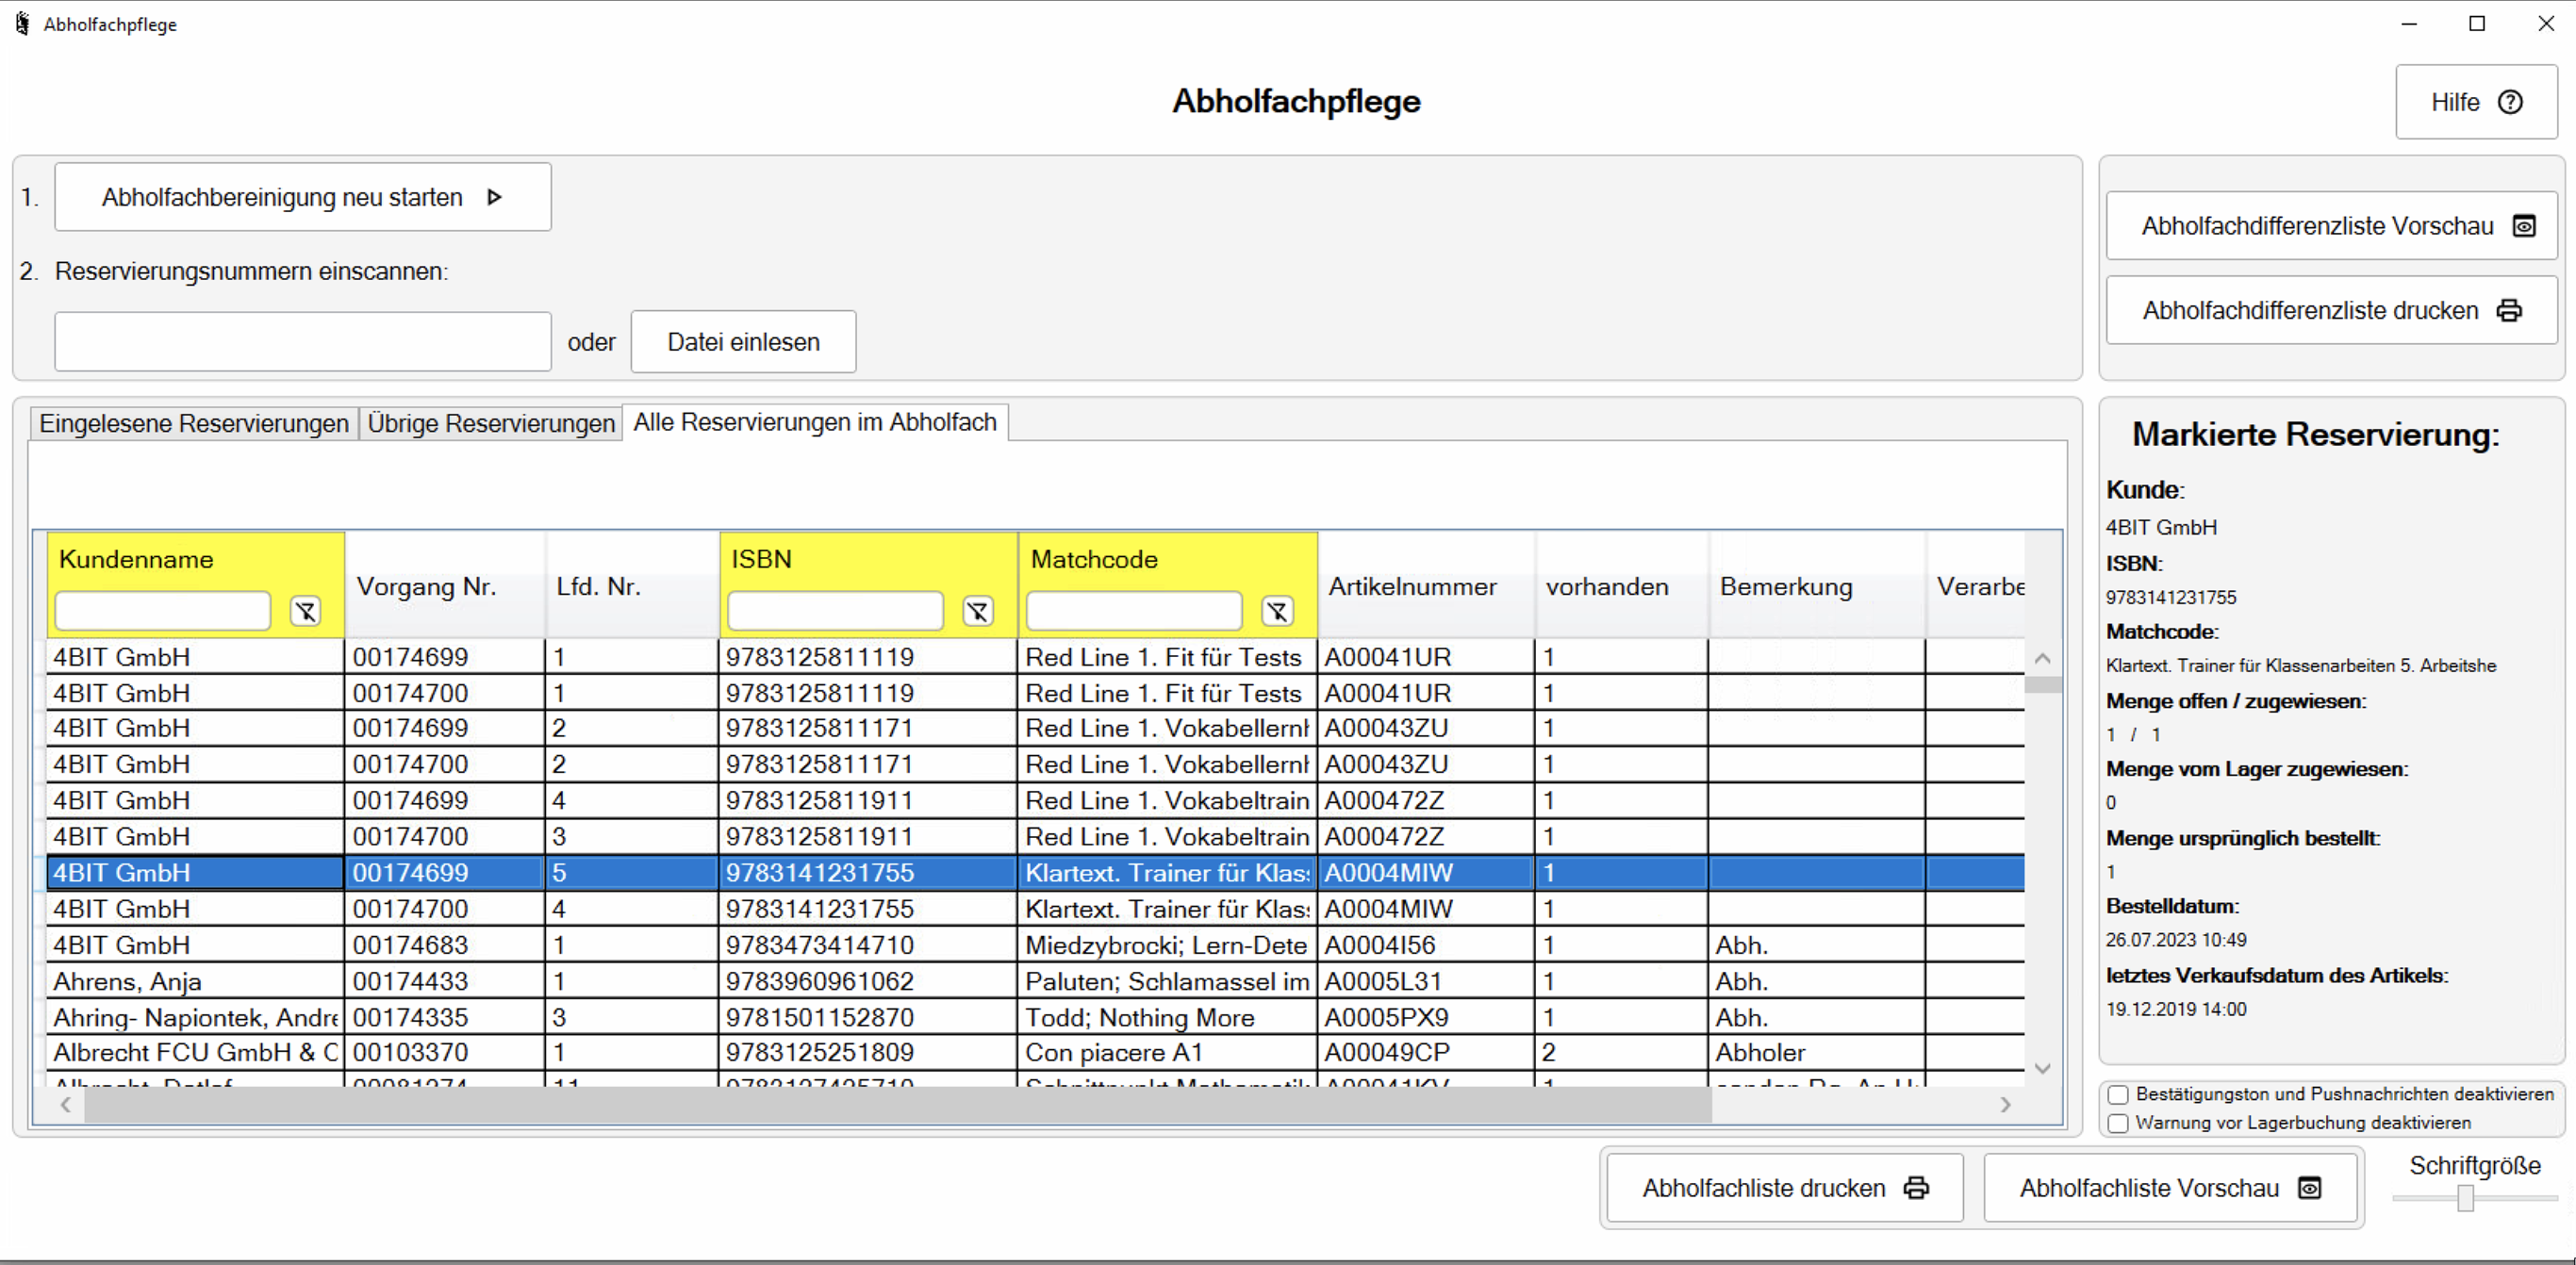Select Alle Reservierungen im Abholfach tab
2576x1265 pixels.
815,422
